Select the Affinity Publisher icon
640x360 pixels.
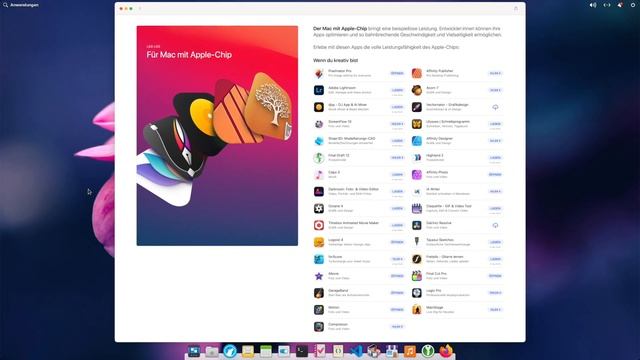tap(417, 73)
